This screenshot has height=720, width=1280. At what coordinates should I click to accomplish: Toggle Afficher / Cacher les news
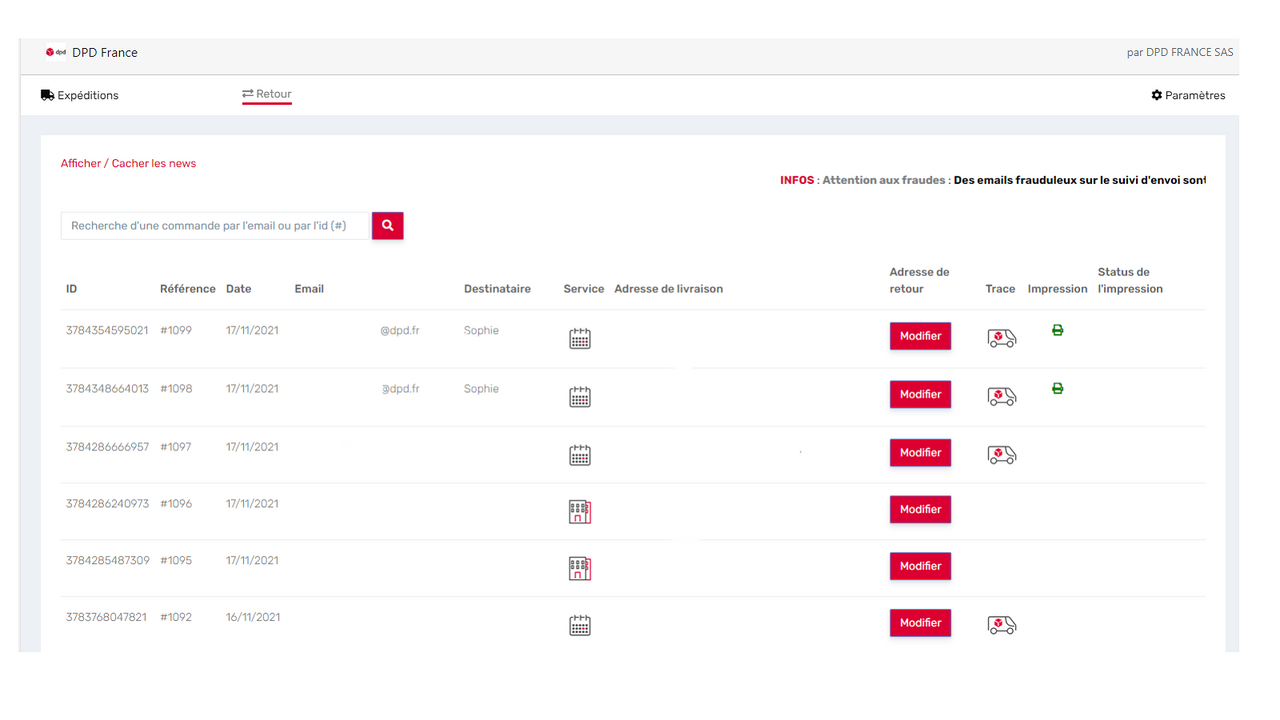128,163
